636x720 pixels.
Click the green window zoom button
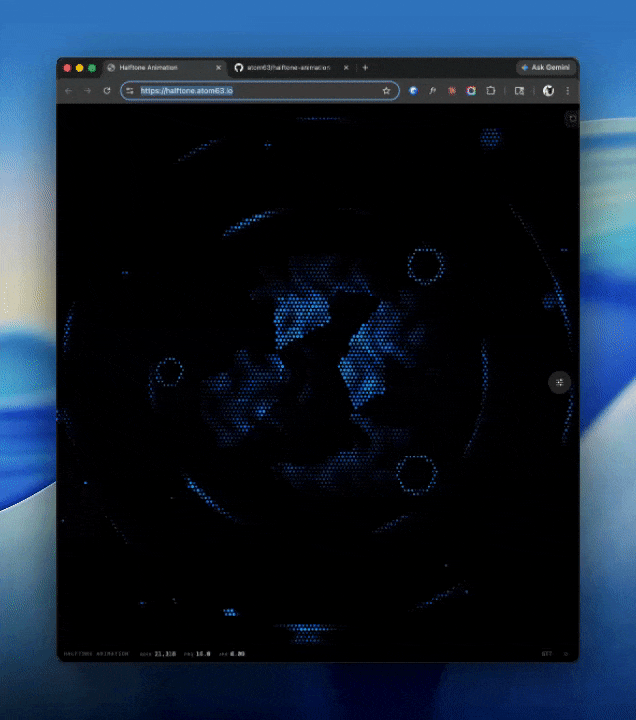92,68
